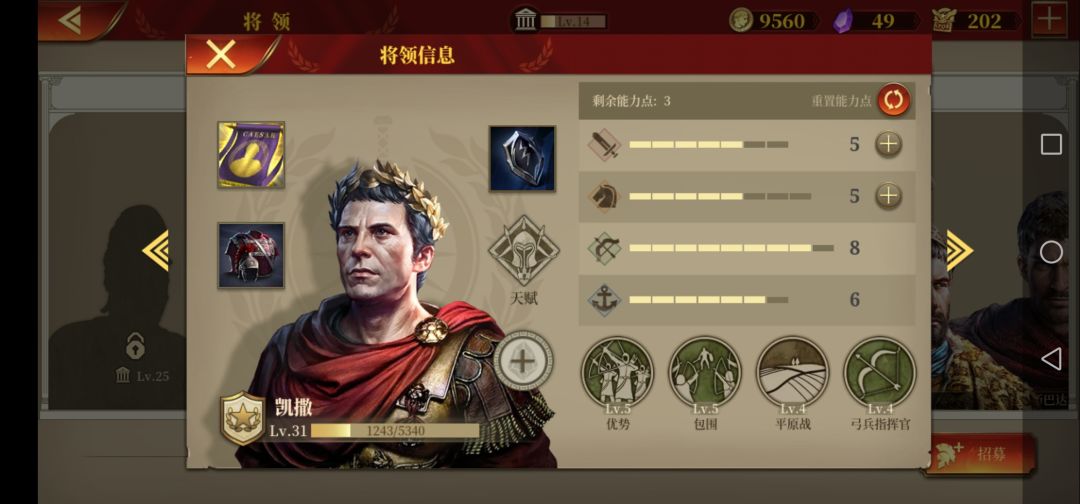Go to next general with right chevron
This screenshot has height=504, width=1080.
[x=959, y=251]
